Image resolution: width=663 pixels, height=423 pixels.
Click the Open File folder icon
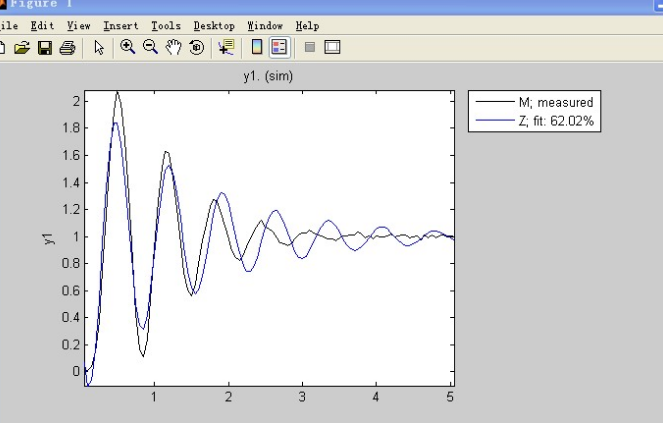coord(22,47)
